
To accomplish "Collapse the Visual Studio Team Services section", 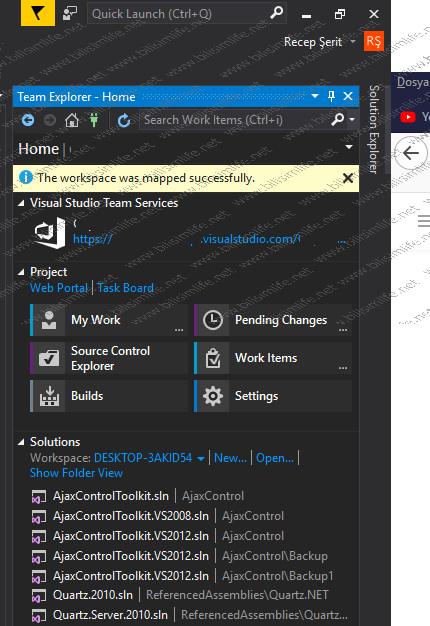I will point(21,203).
